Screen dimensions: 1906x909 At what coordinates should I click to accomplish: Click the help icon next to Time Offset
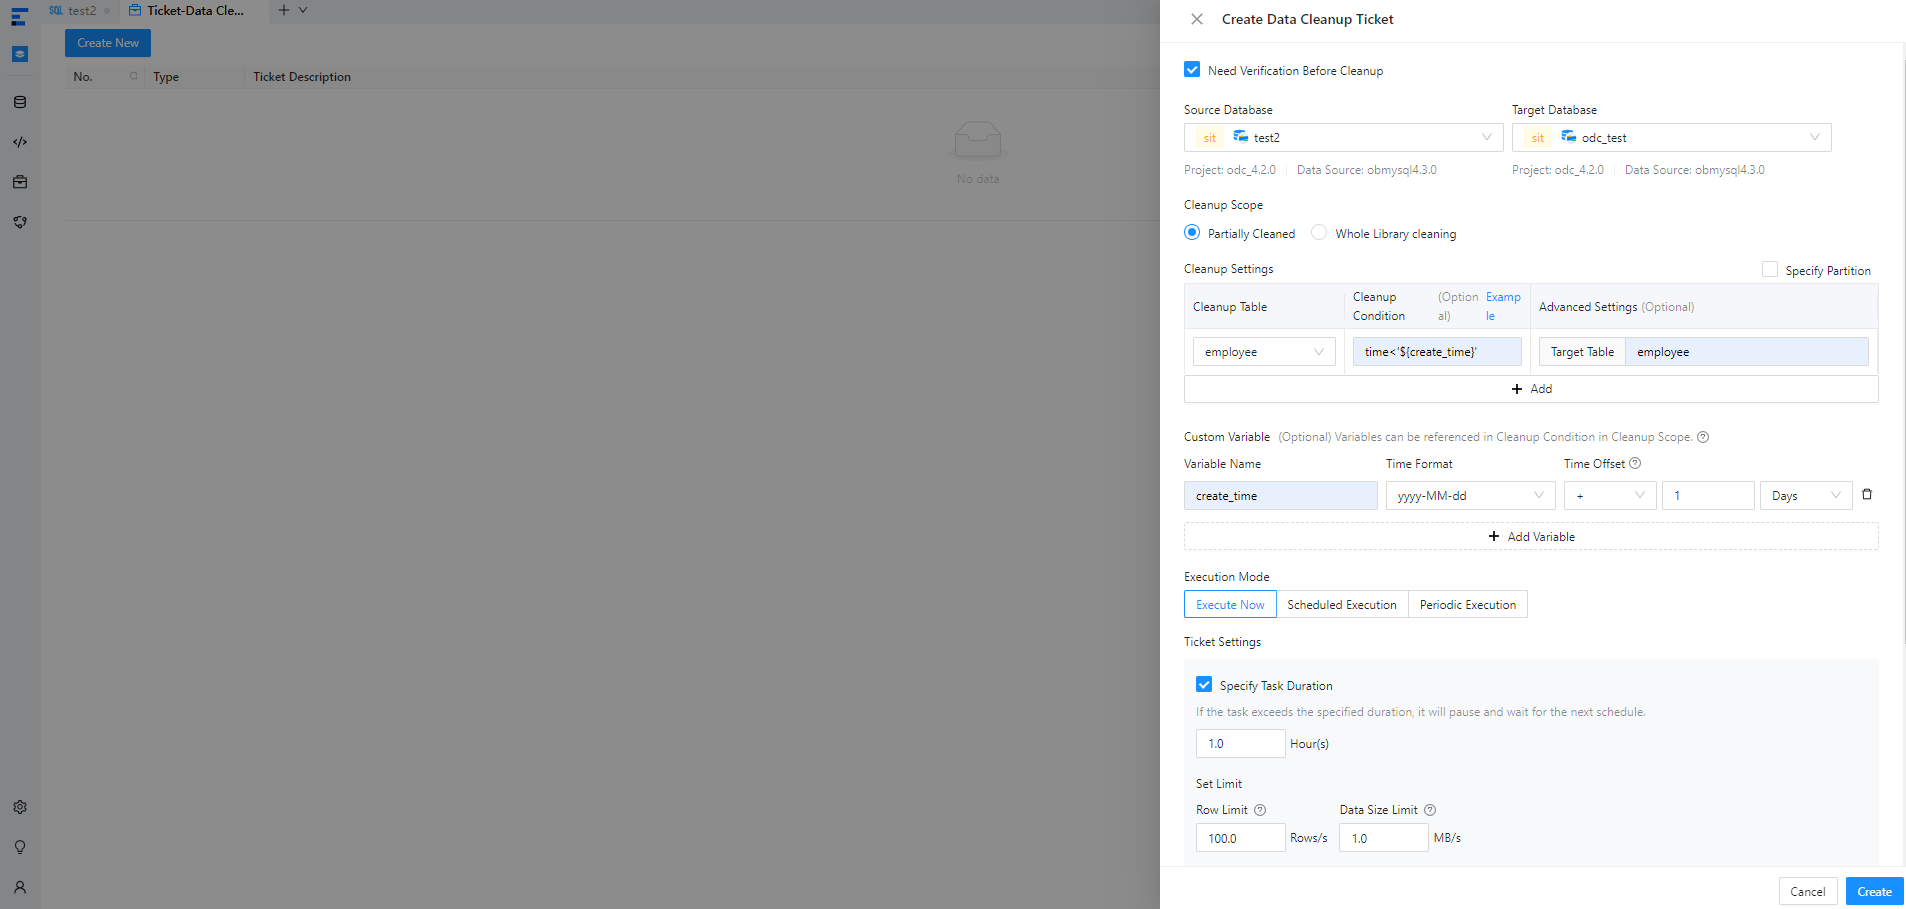pyautogui.click(x=1635, y=464)
